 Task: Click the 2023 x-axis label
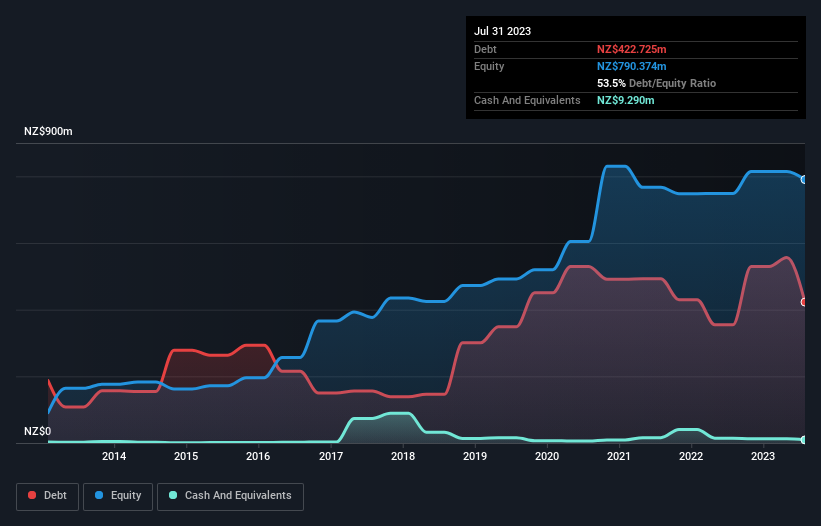coord(763,456)
